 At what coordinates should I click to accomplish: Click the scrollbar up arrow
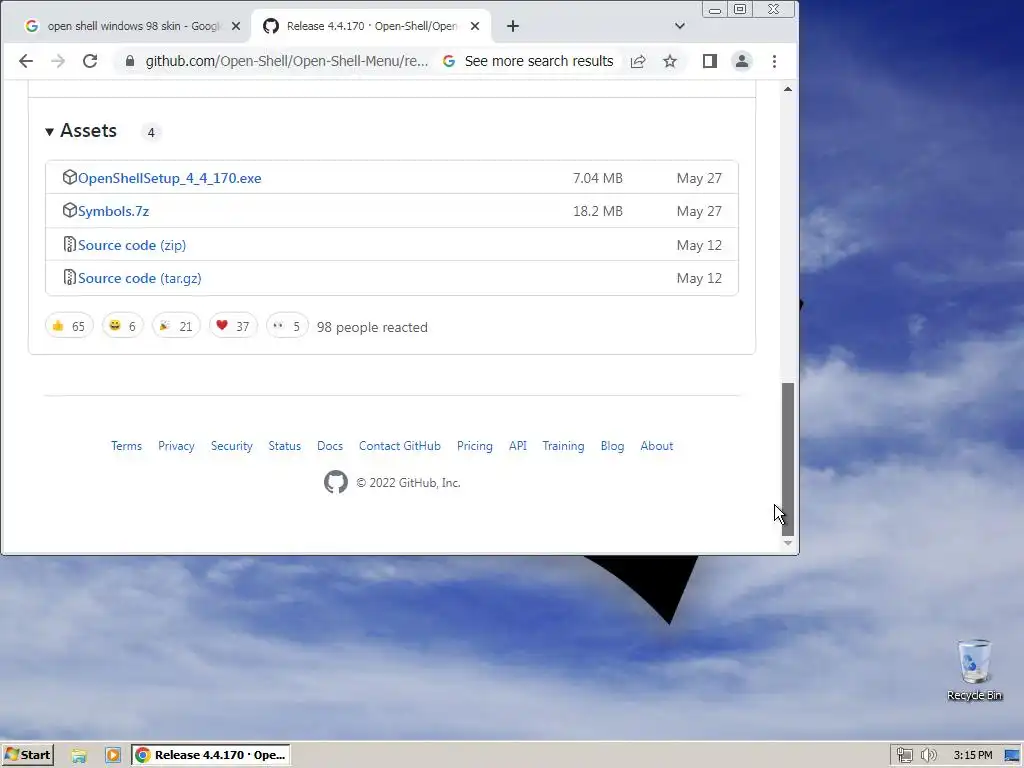[x=788, y=89]
